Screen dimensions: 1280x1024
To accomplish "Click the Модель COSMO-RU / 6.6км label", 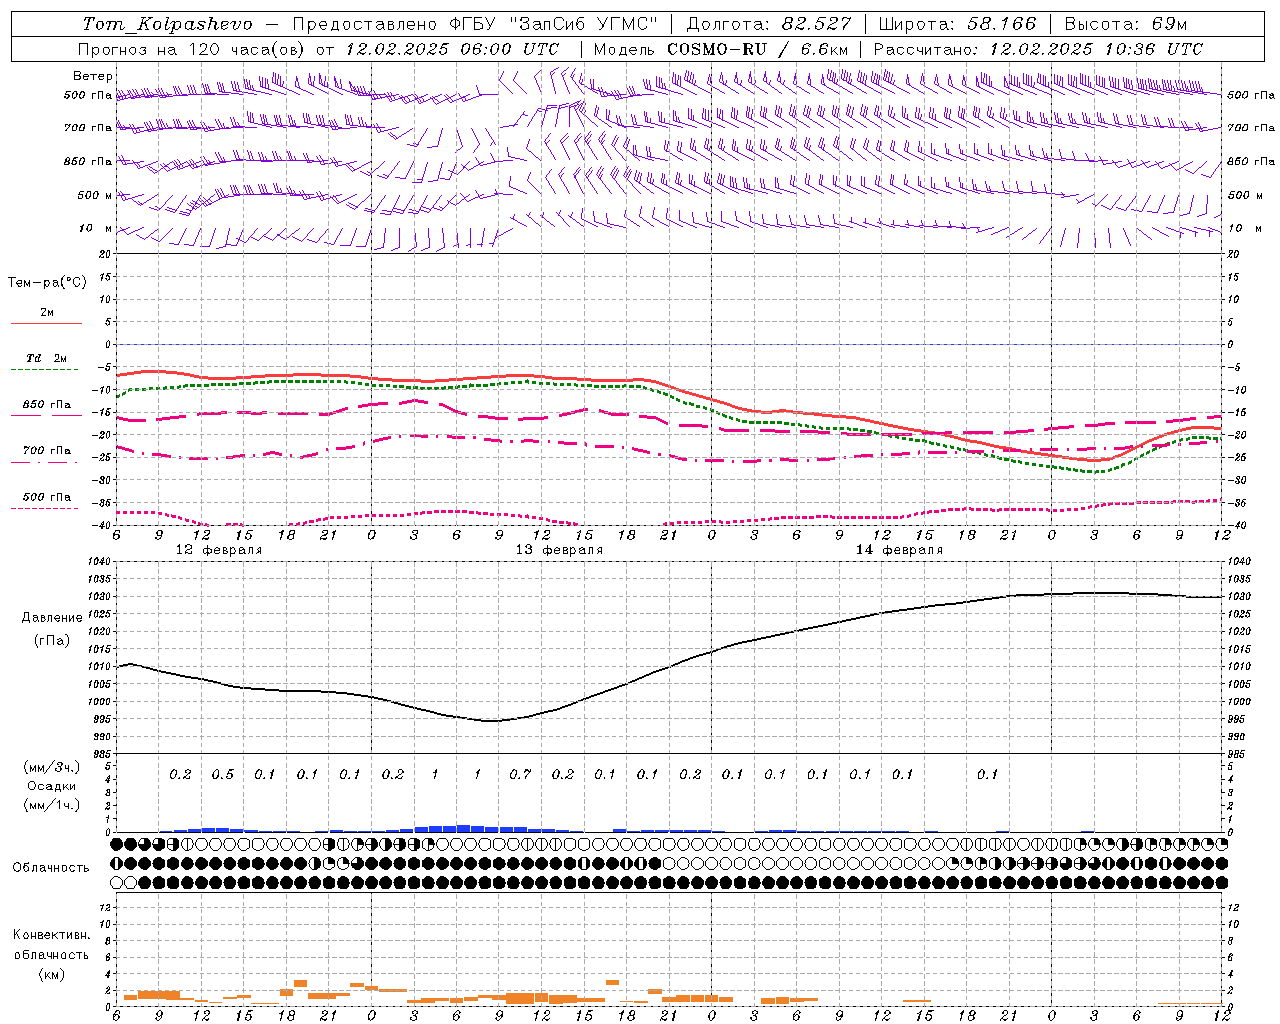I will click(721, 49).
